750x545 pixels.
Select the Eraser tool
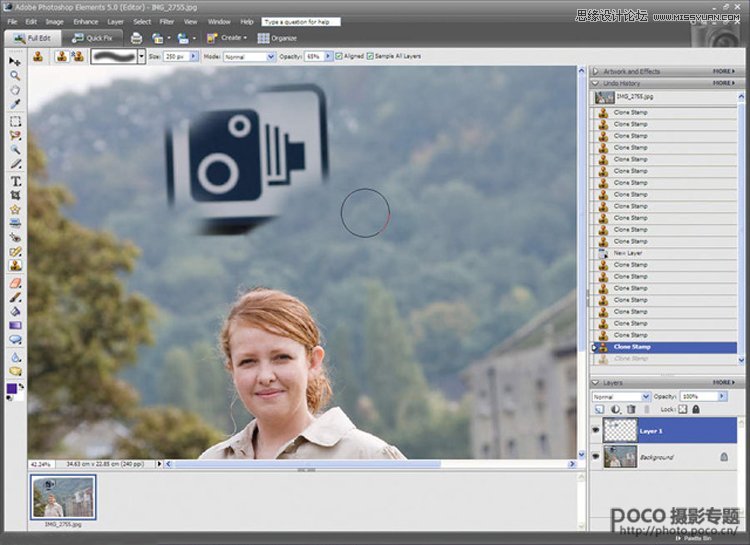tap(15, 283)
